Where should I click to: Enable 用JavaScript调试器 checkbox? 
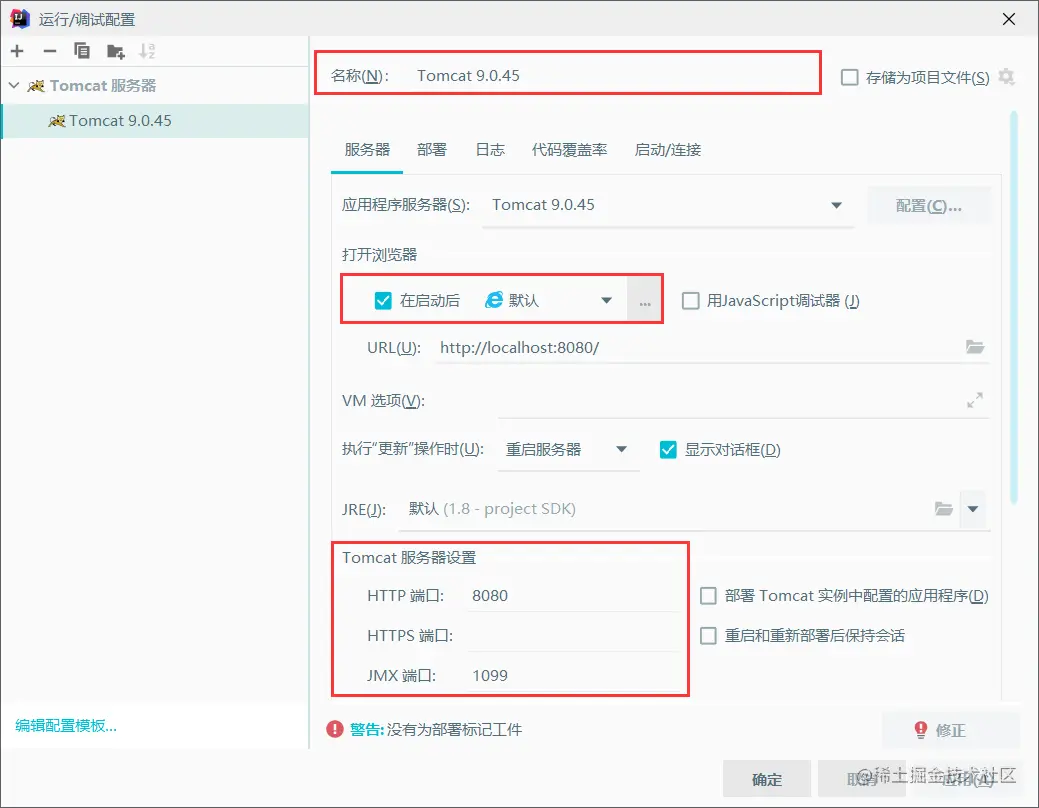(x=690, y=301)
